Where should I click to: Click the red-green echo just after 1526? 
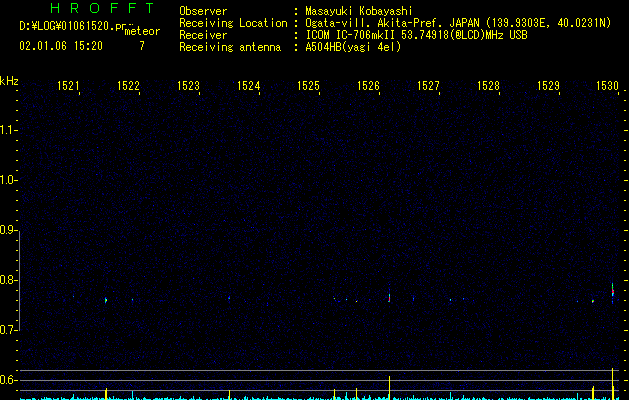(x=389, y=297)
